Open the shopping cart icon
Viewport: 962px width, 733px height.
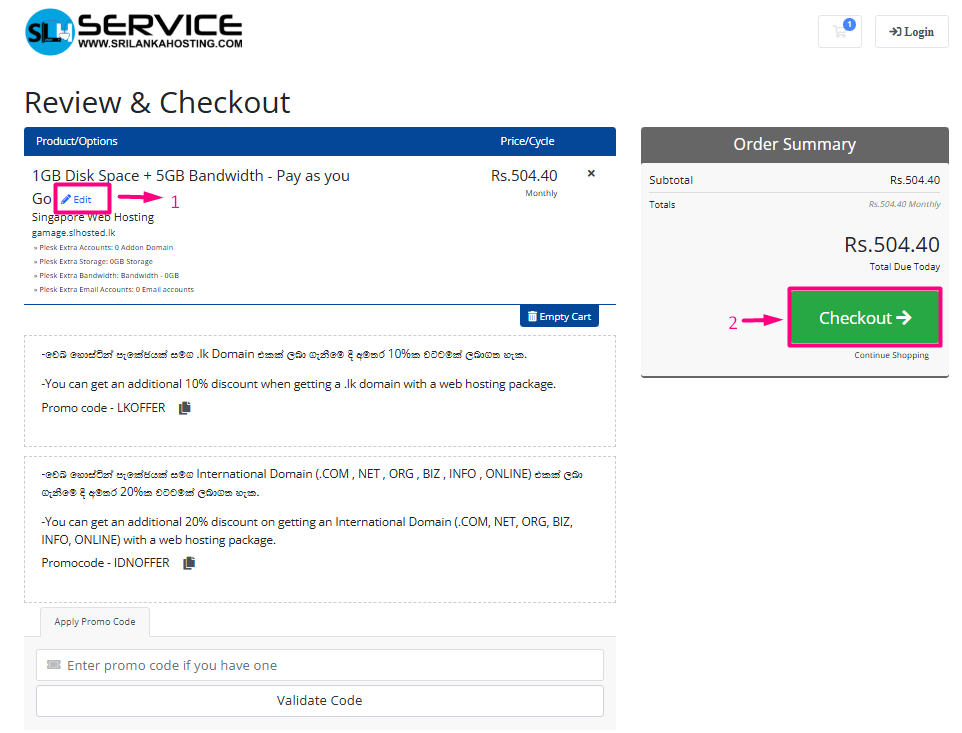pyautogui.click(x=839, y=31)
